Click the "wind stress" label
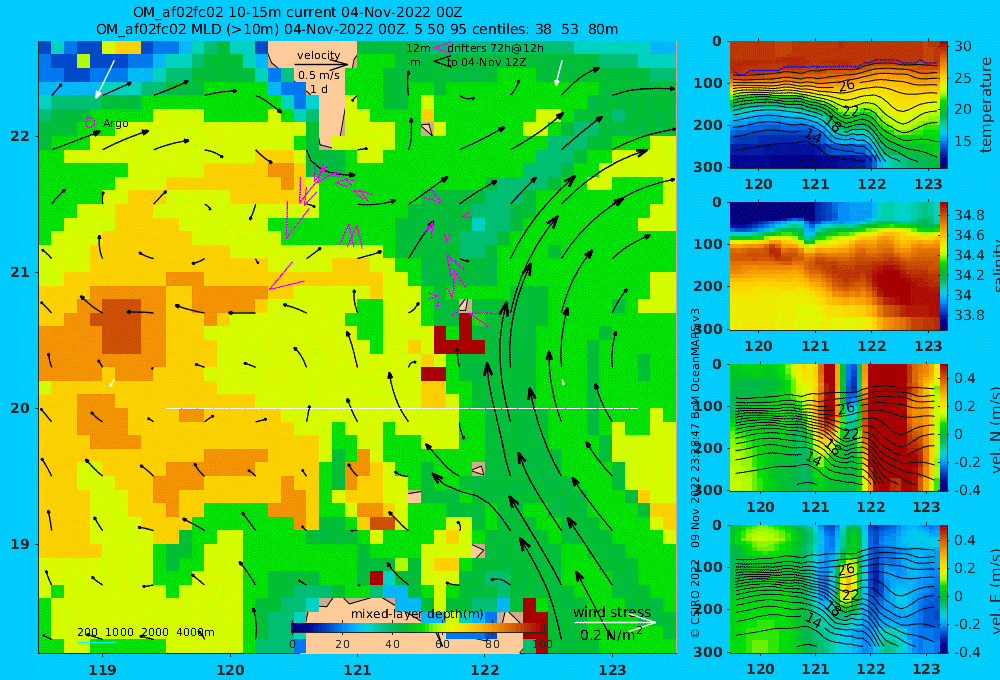1000x680 pixels. pos(612,612)
